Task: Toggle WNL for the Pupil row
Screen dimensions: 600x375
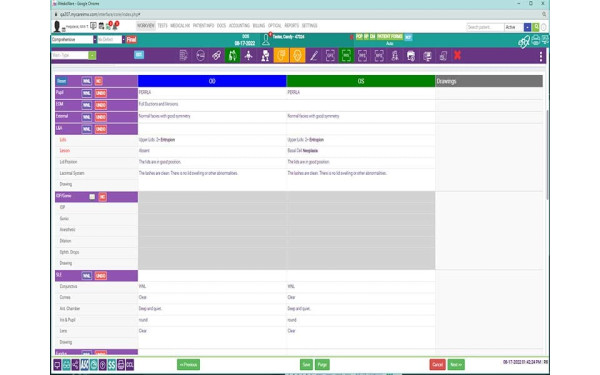Action: (x=86, y=93)
